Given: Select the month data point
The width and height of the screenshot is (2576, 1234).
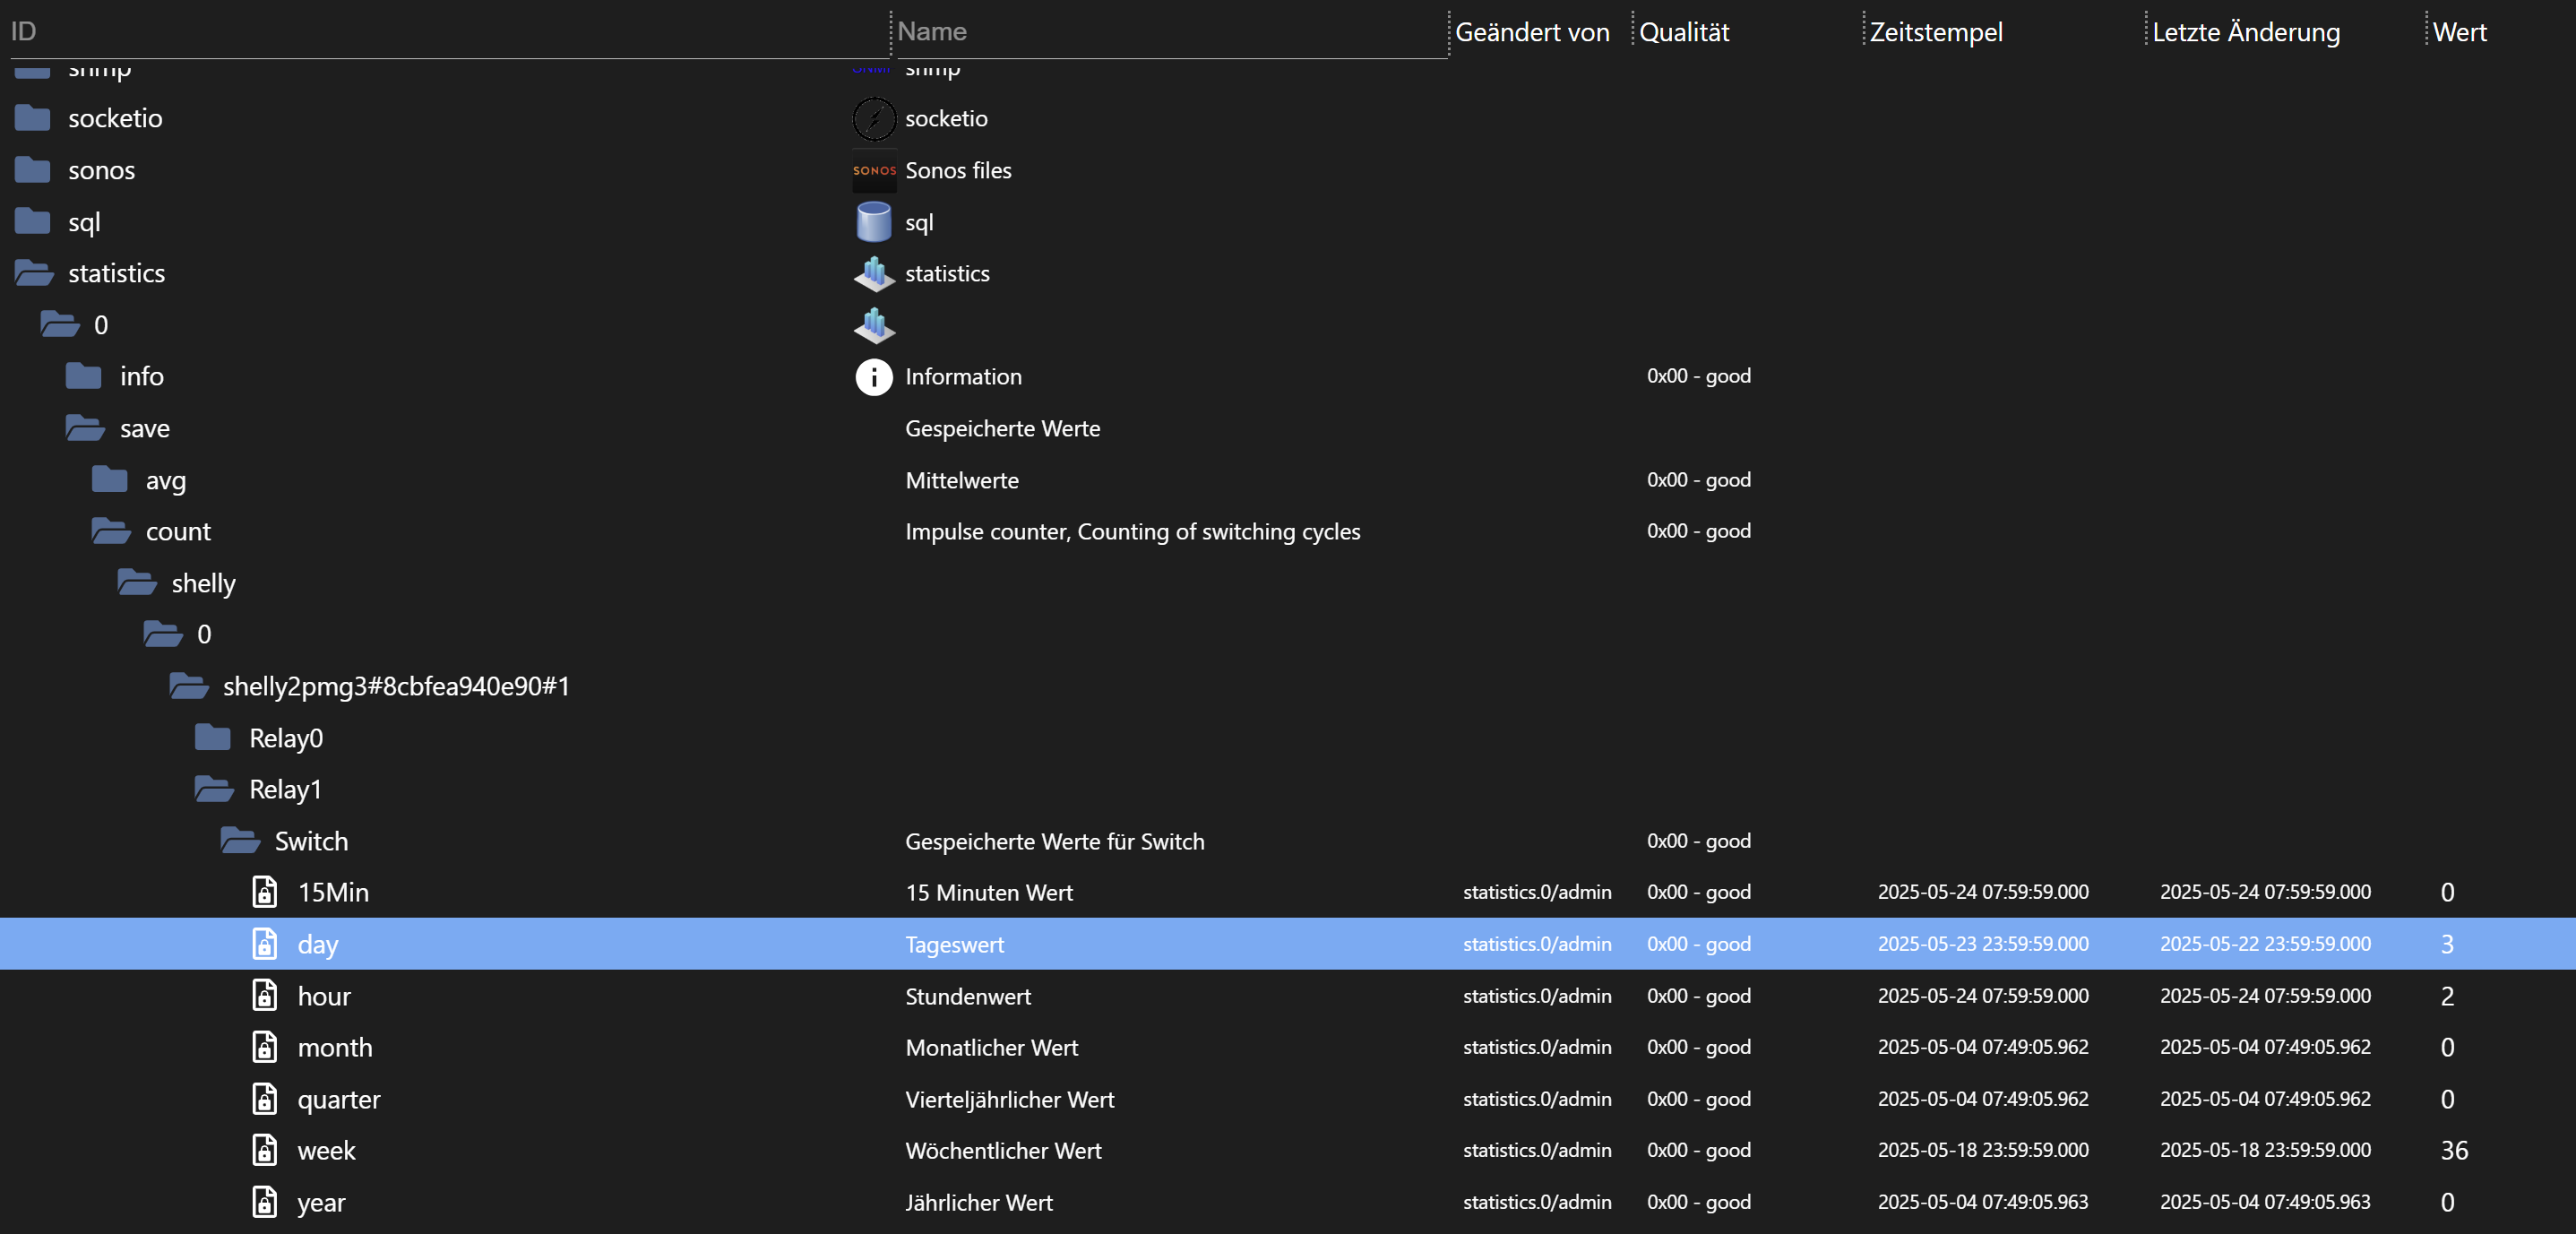Looking at the screenshot, I should point(334,1047).
